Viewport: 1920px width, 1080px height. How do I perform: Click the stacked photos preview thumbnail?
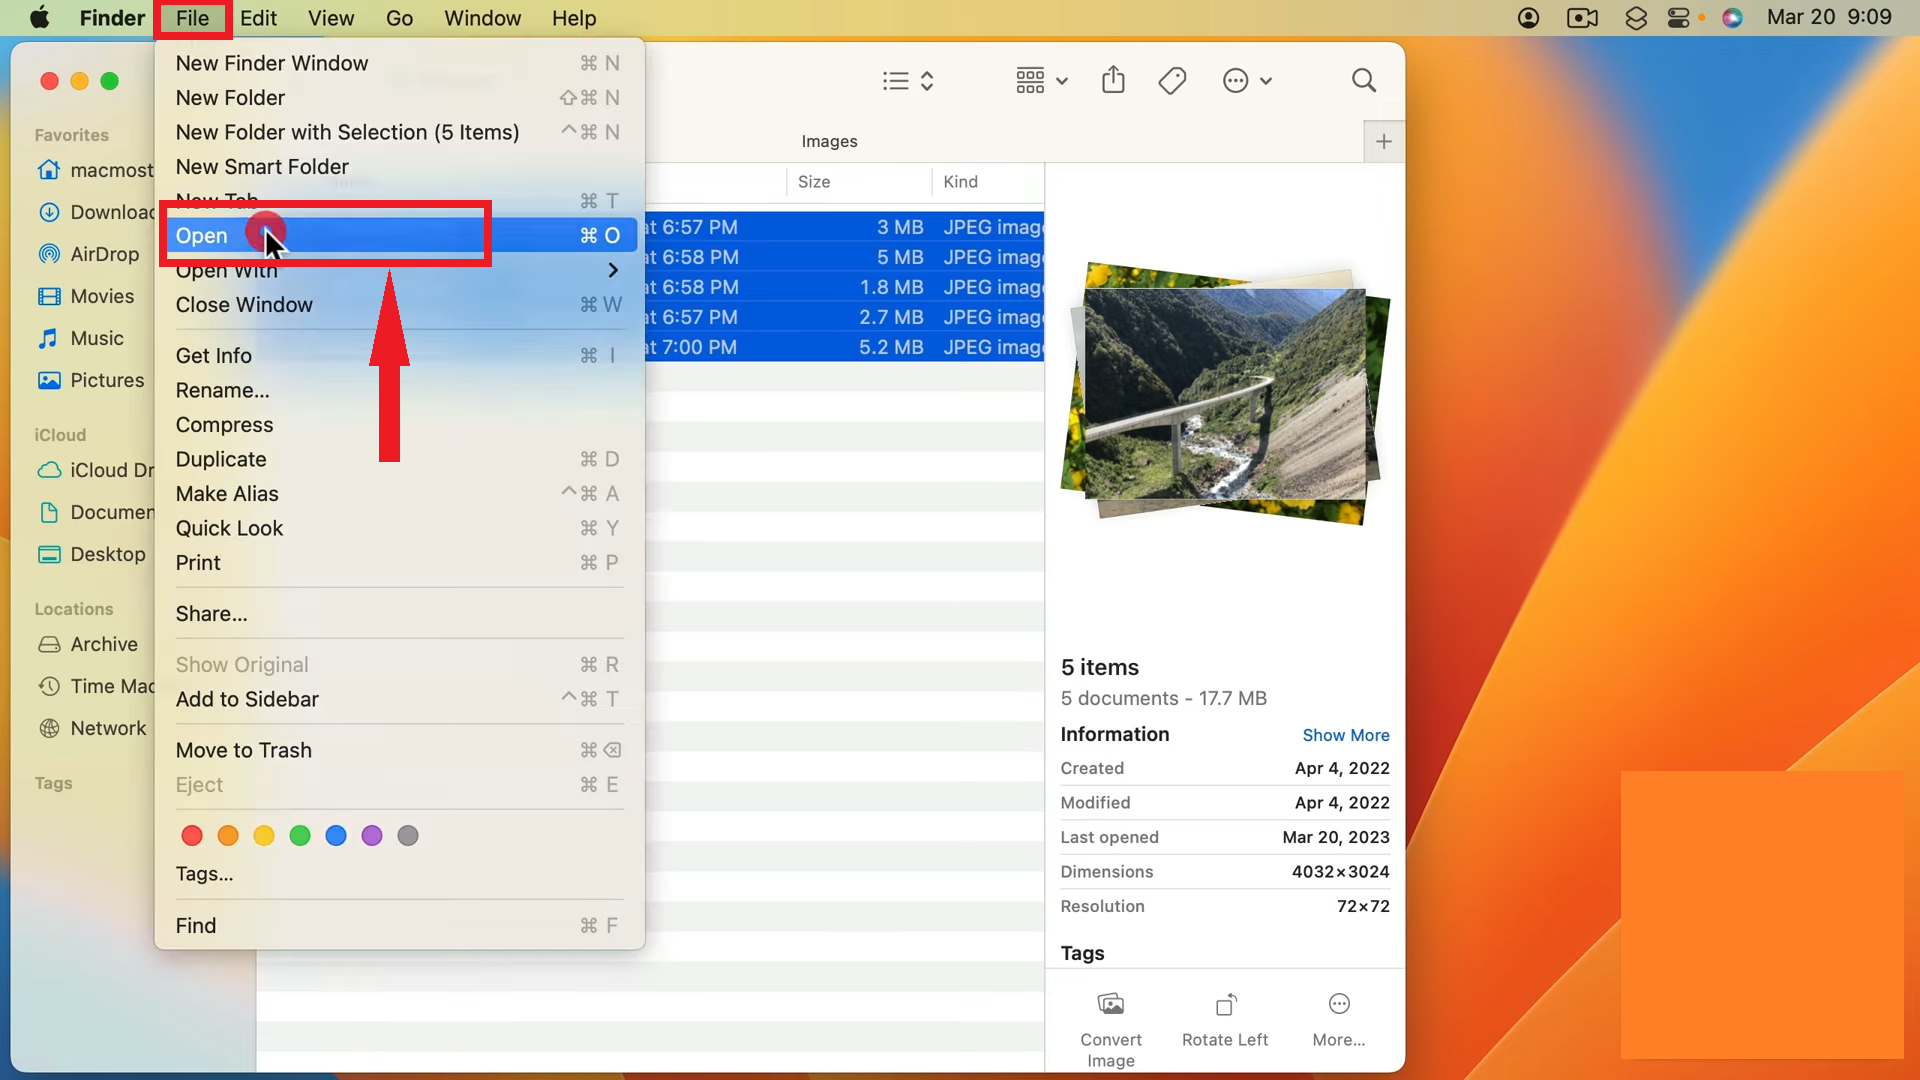[x=1224, y=394]
